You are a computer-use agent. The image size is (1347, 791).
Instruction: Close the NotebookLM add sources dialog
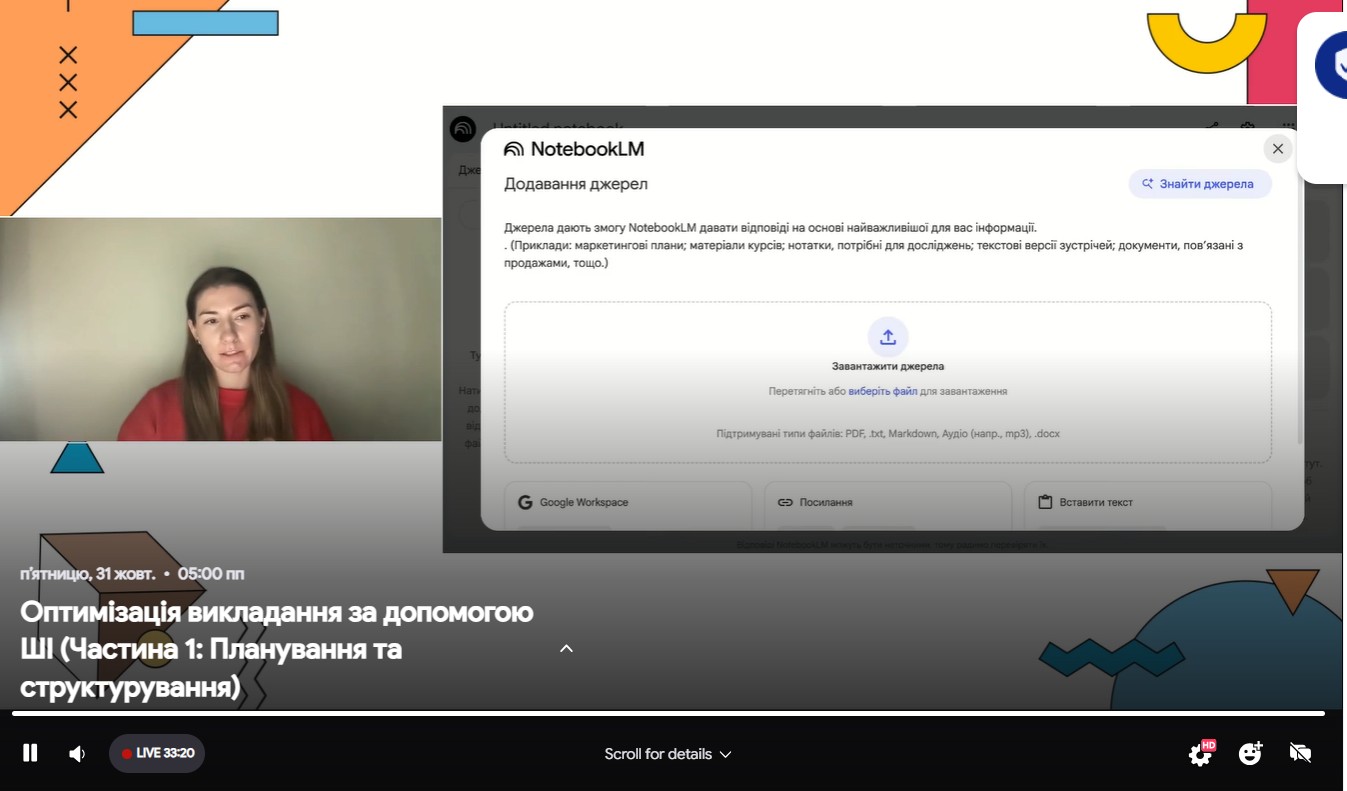pyautogui.click(x=1277, y=149)
